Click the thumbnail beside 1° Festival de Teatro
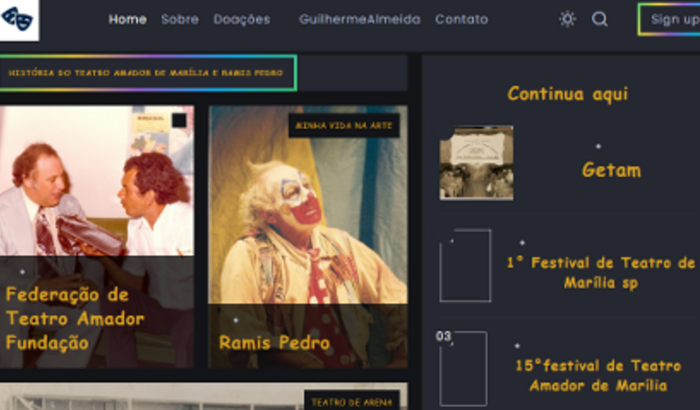This screenshot has width=700, height=410. [x=465, y=265]
